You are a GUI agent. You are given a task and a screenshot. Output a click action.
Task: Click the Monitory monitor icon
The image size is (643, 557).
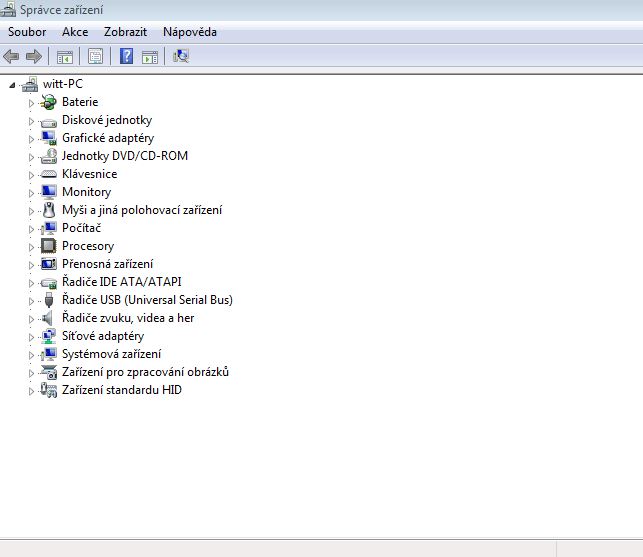pyautogui.click(x=49, y=192)
